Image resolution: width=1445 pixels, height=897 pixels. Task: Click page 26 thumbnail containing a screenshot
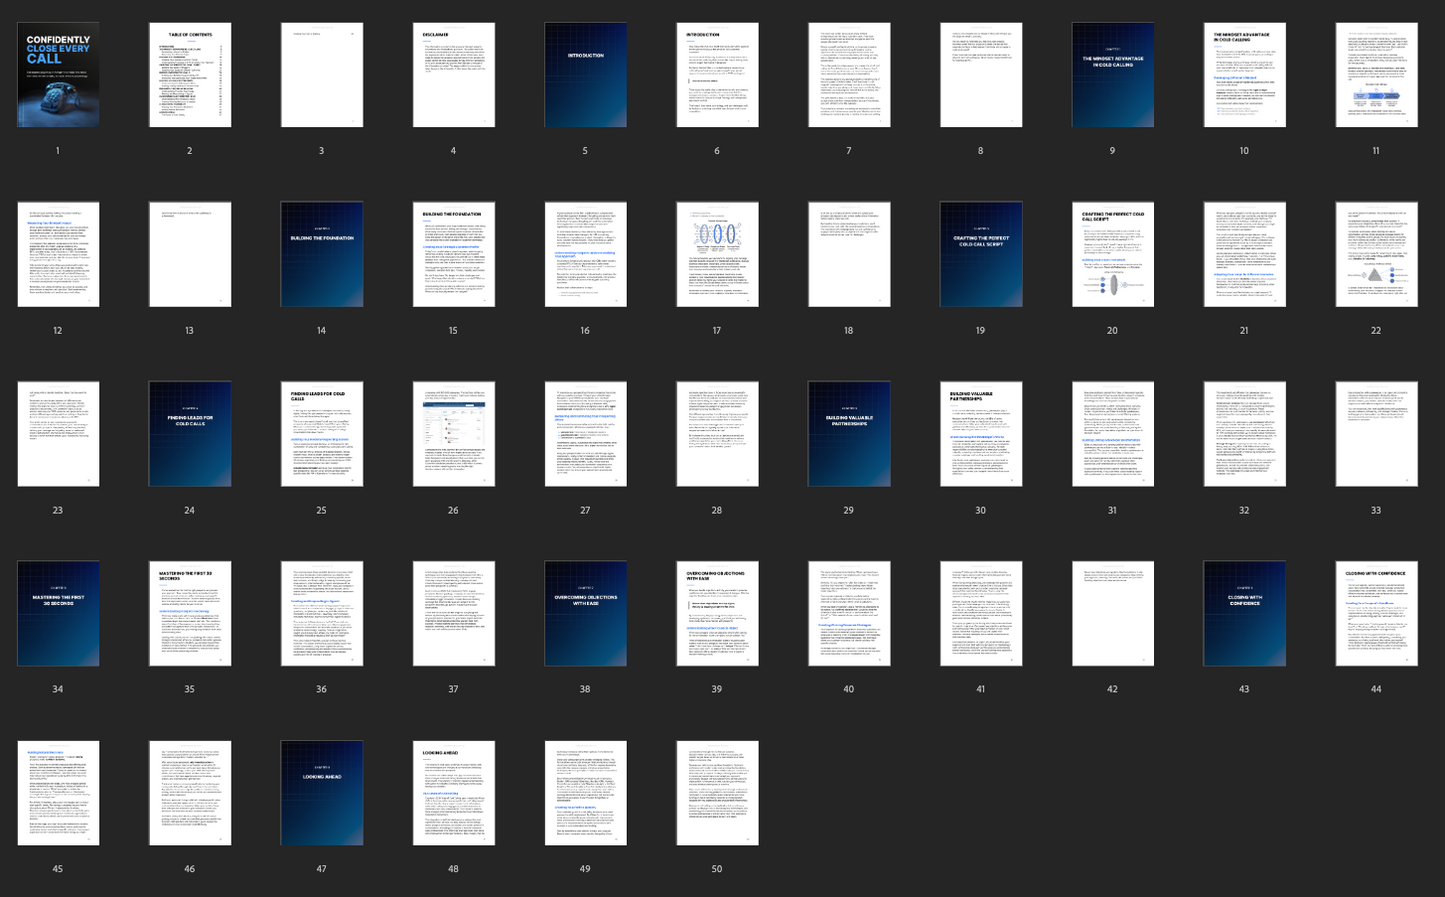(x=454, y=434)
